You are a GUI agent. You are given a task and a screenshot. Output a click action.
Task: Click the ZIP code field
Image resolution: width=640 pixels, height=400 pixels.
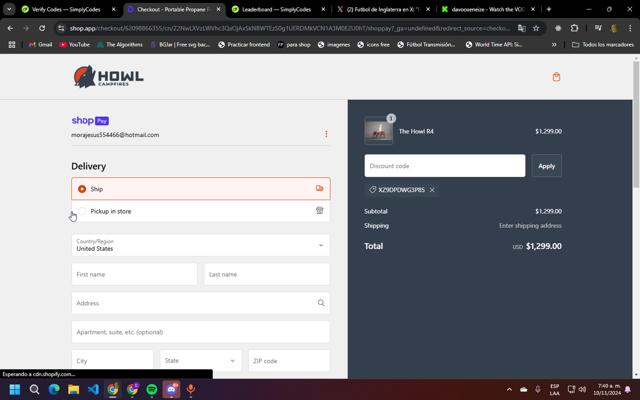[289, 360]
